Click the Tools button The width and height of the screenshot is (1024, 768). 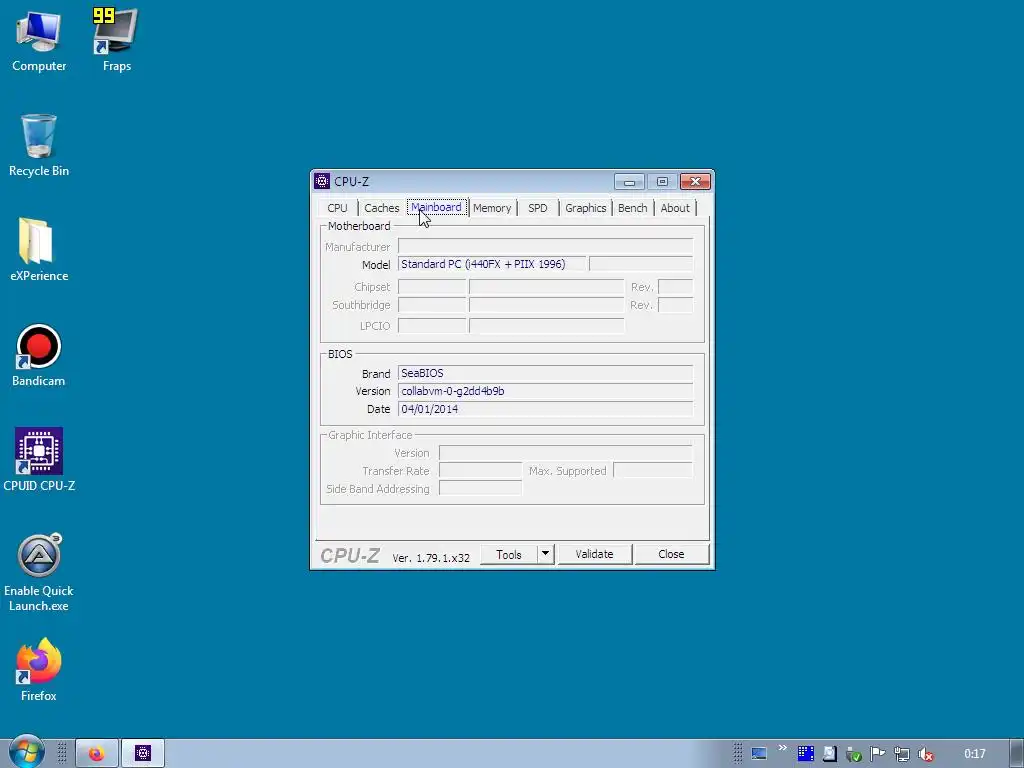point(509,554)
